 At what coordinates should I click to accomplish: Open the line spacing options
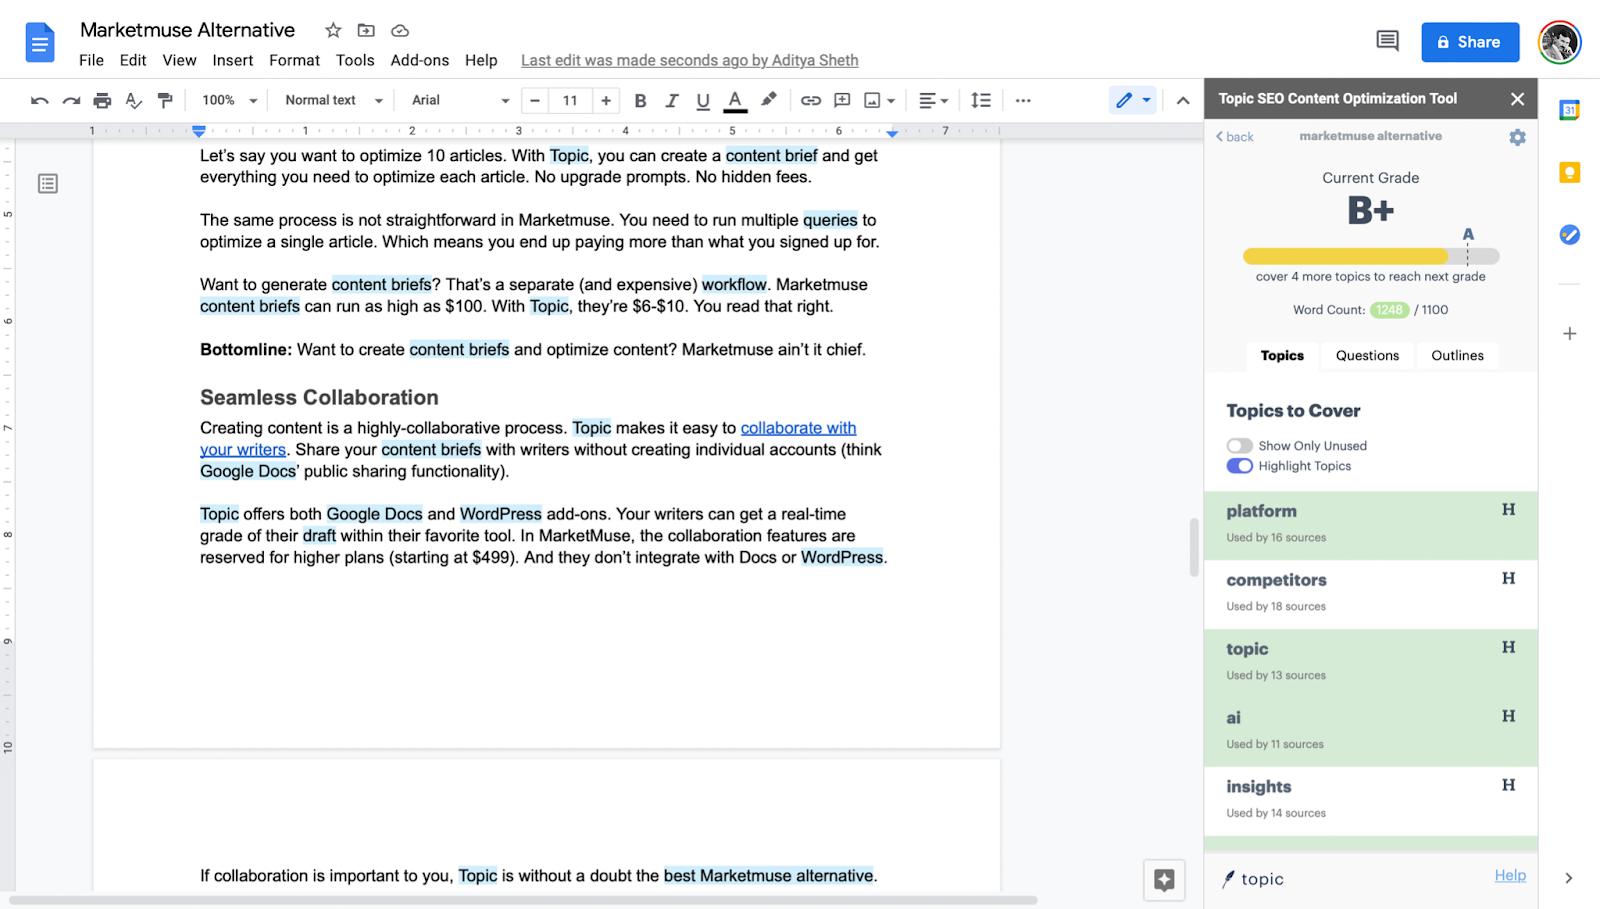click(x=981, y=100)
